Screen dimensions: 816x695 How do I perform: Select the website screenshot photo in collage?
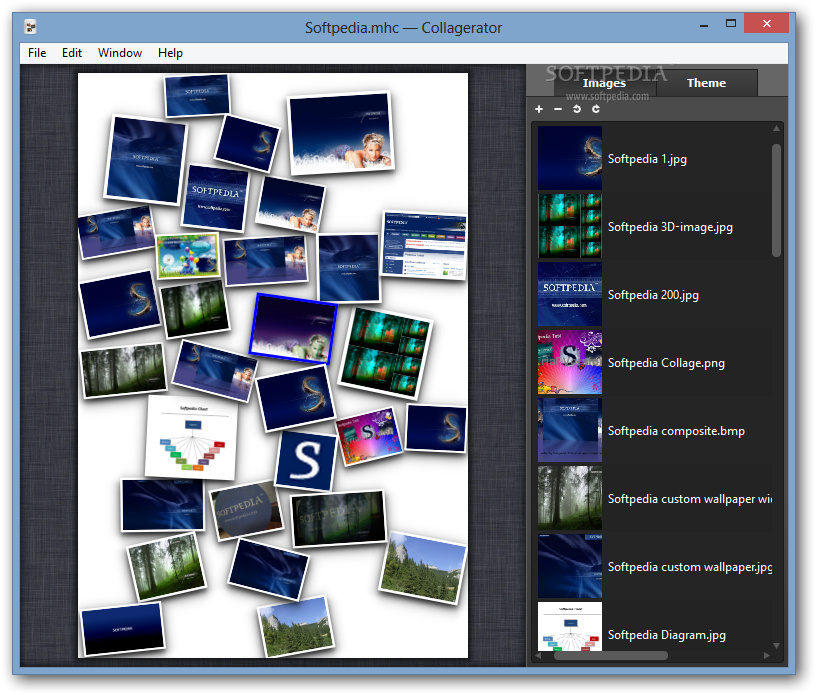click(x=423, y=245)
